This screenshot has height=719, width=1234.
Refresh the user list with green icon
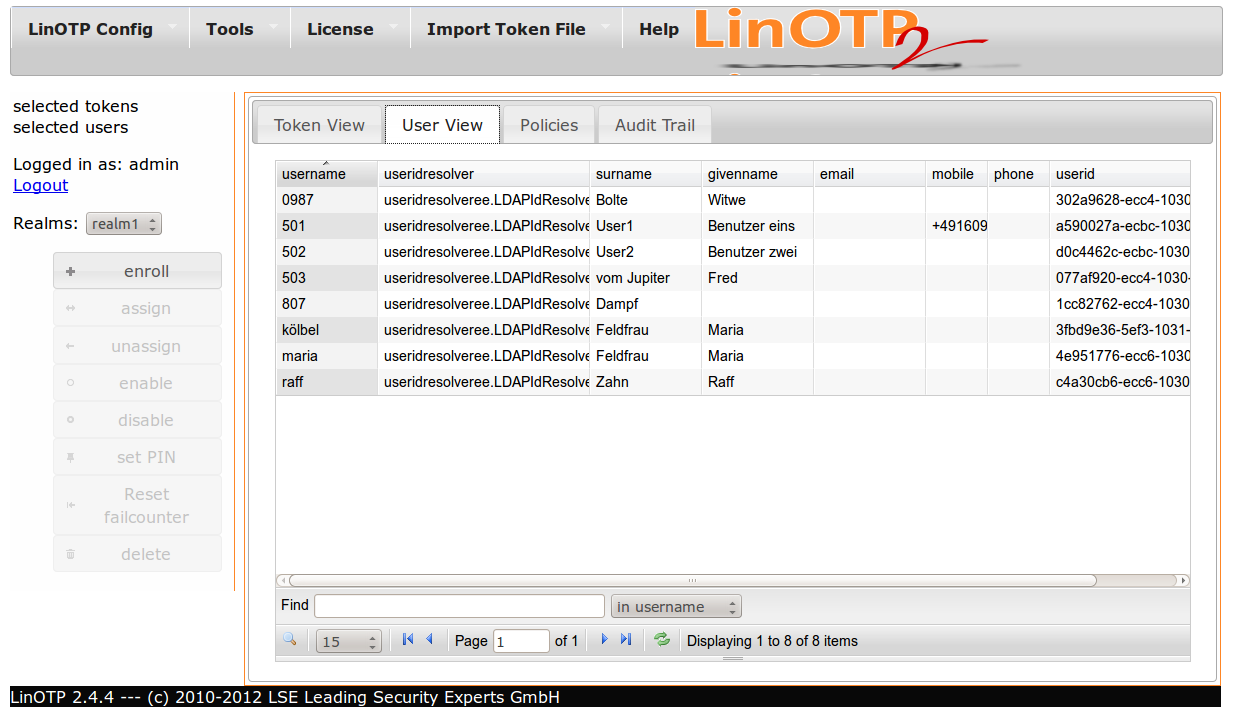coord(661,640)
